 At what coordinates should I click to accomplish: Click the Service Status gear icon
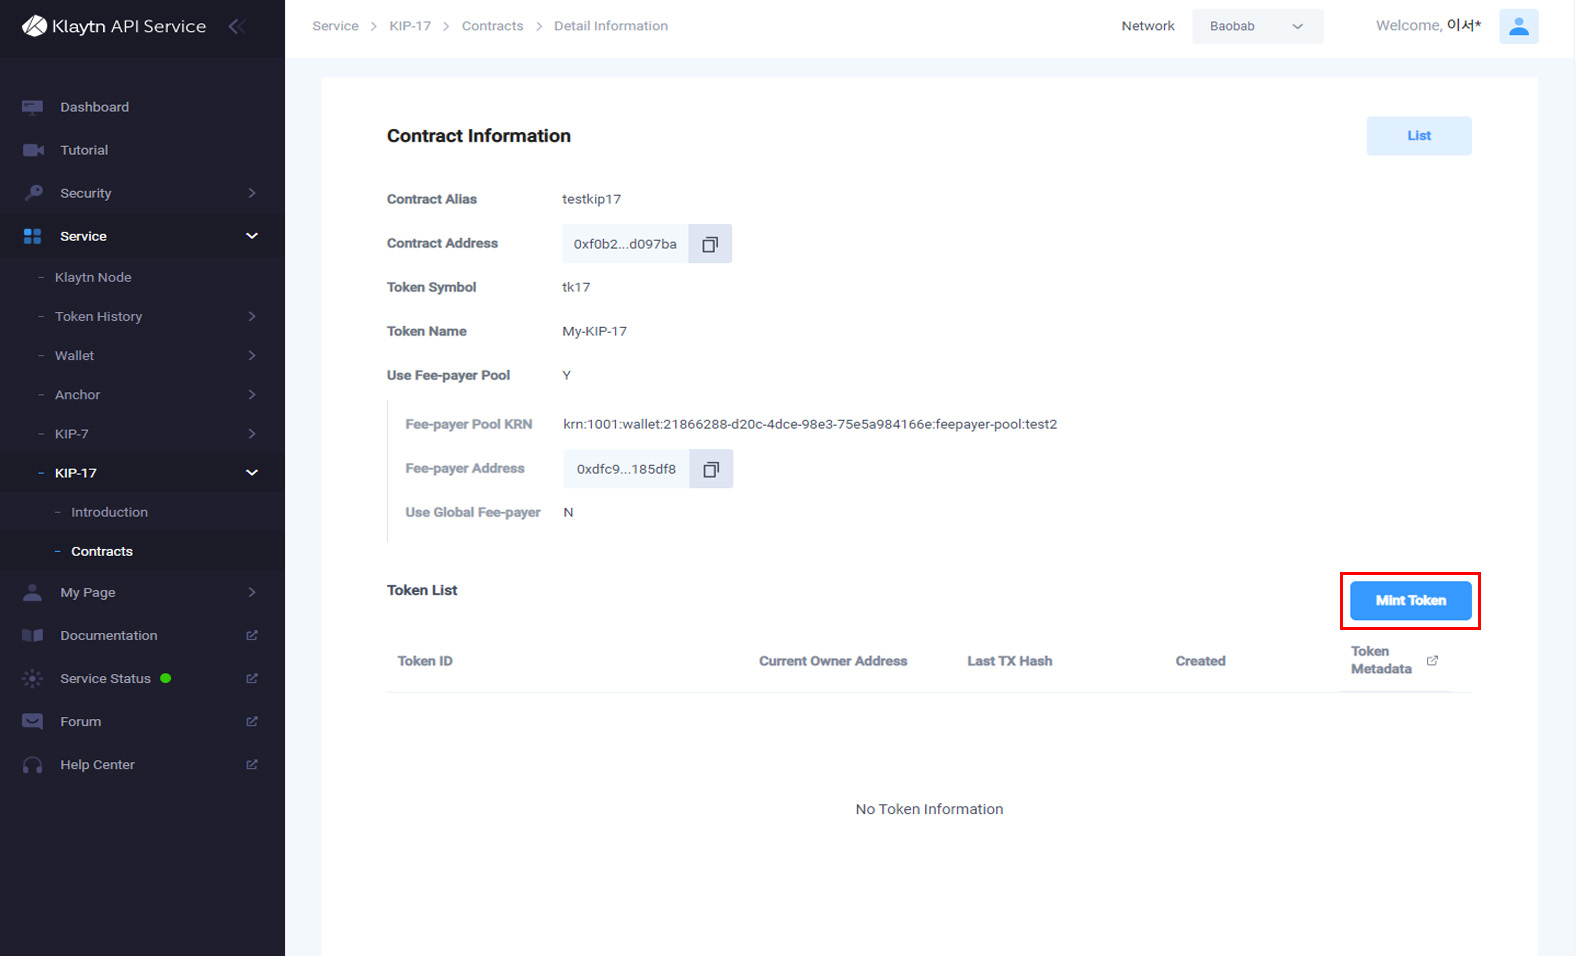coord(32,678)
